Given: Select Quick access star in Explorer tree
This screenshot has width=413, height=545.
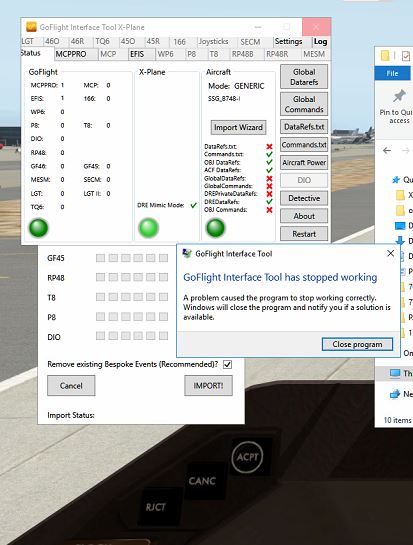Looking at the screenshot, I should (396, 179).
